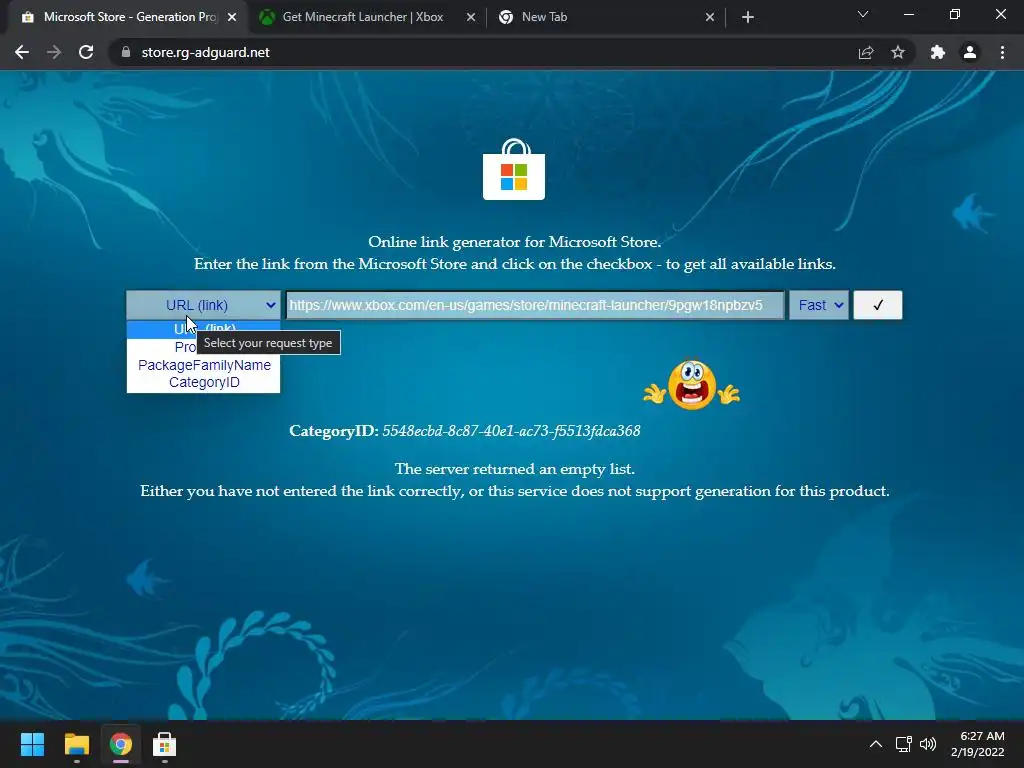Viewport: 1024px width, 768px height.
Task: Click the xbox.com URL input field
Action: click(x=535, y=305)
